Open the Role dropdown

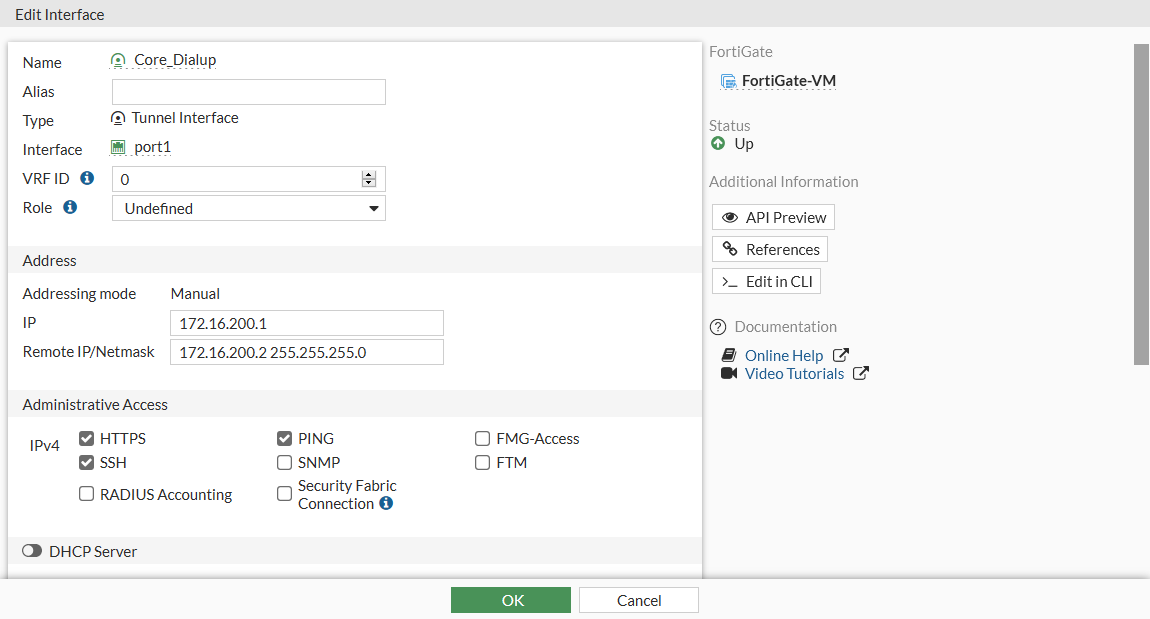pyautogui.click(x=248, y=208)
